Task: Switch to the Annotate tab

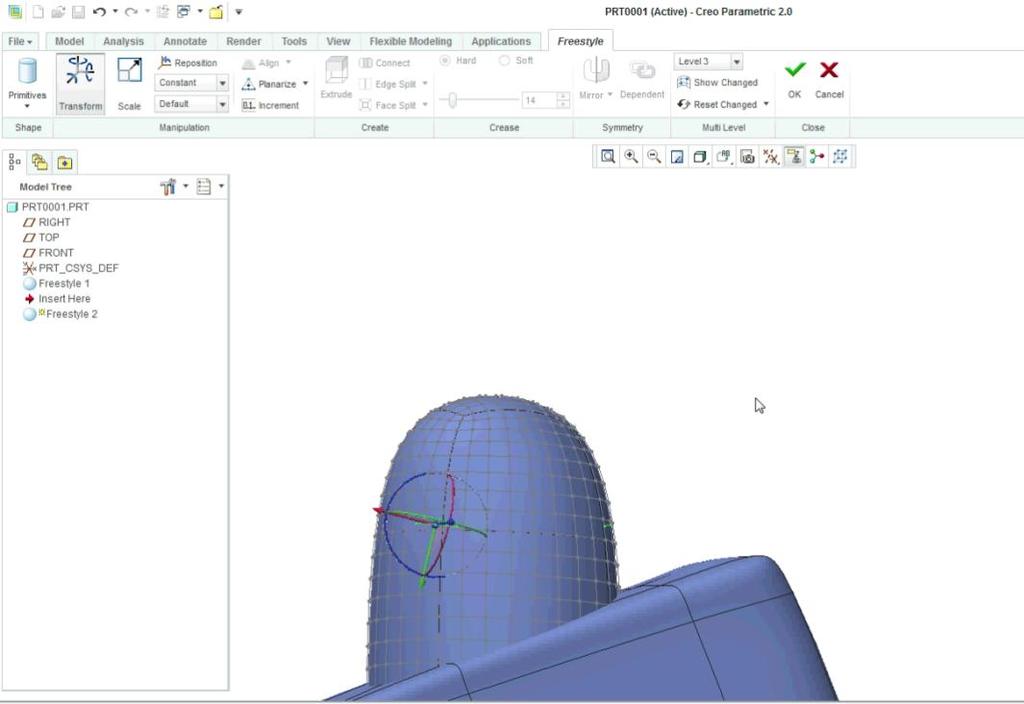Action: point(185,41)
